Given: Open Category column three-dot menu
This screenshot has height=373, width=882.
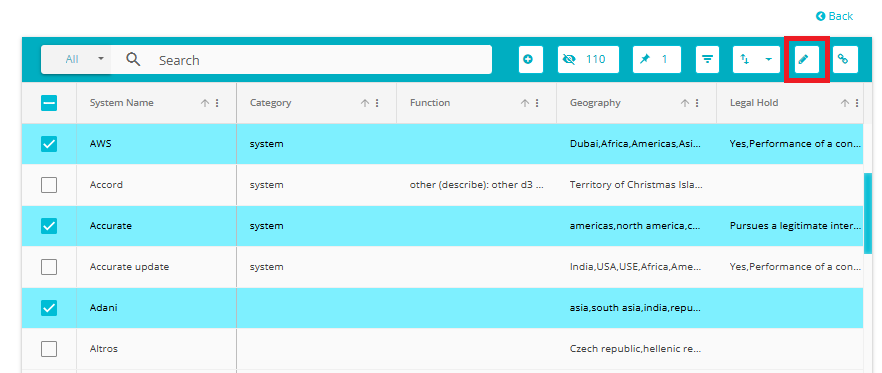Looking at the screenshot, I should 377,103.
